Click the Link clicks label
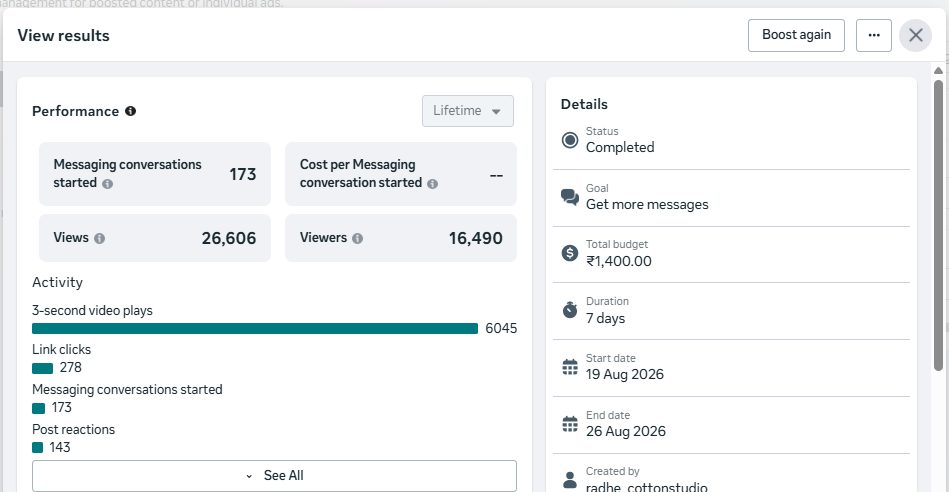 click(x=61, y=349)
